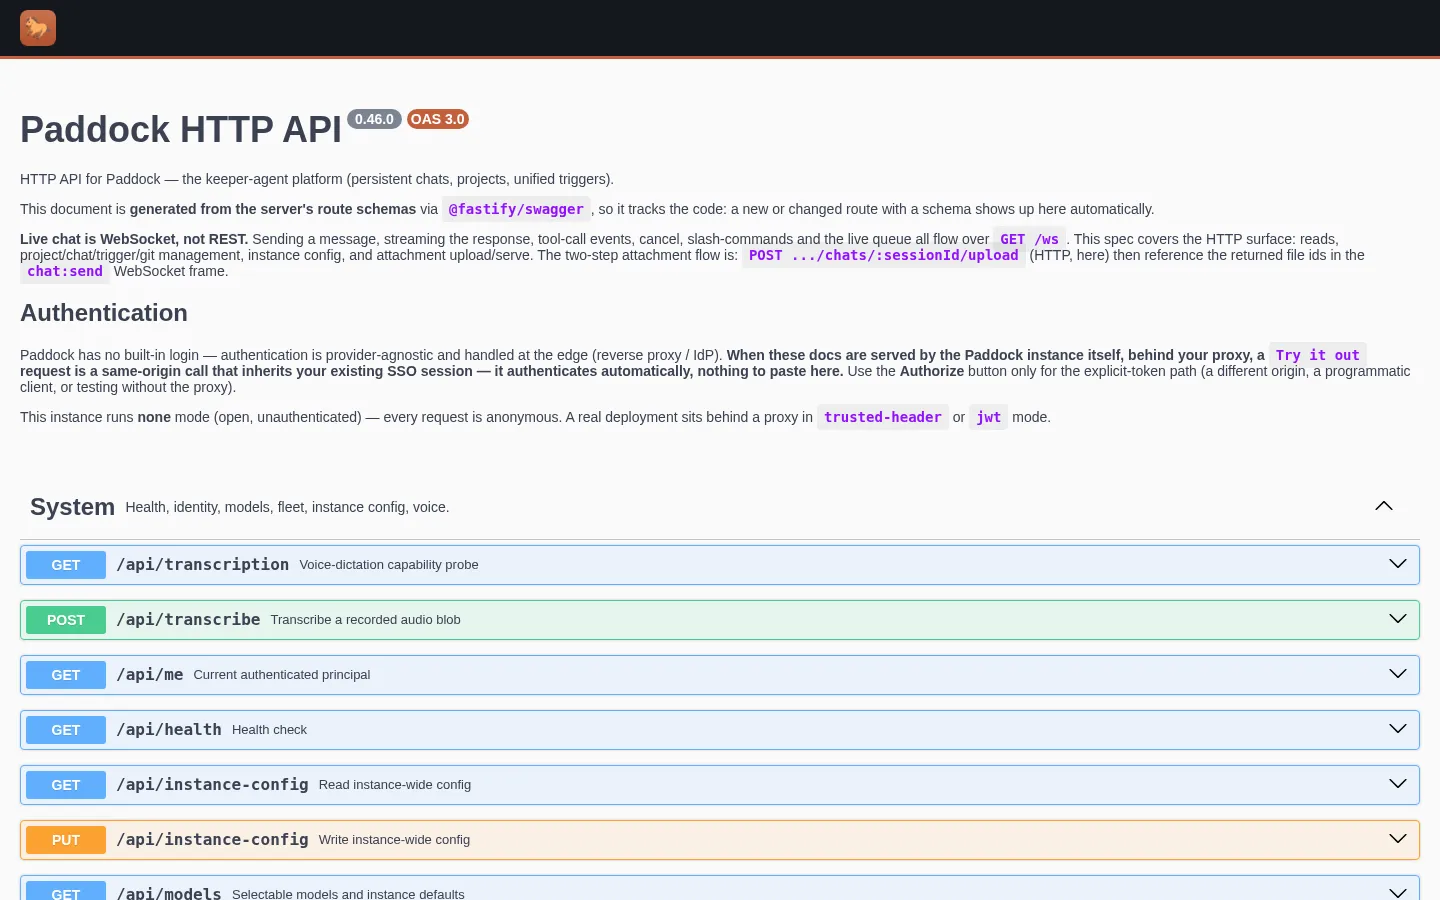This screenshot has height=900, width=1440.
Task: Click the 'Health check' summary text
Action: tap(270, 730)
